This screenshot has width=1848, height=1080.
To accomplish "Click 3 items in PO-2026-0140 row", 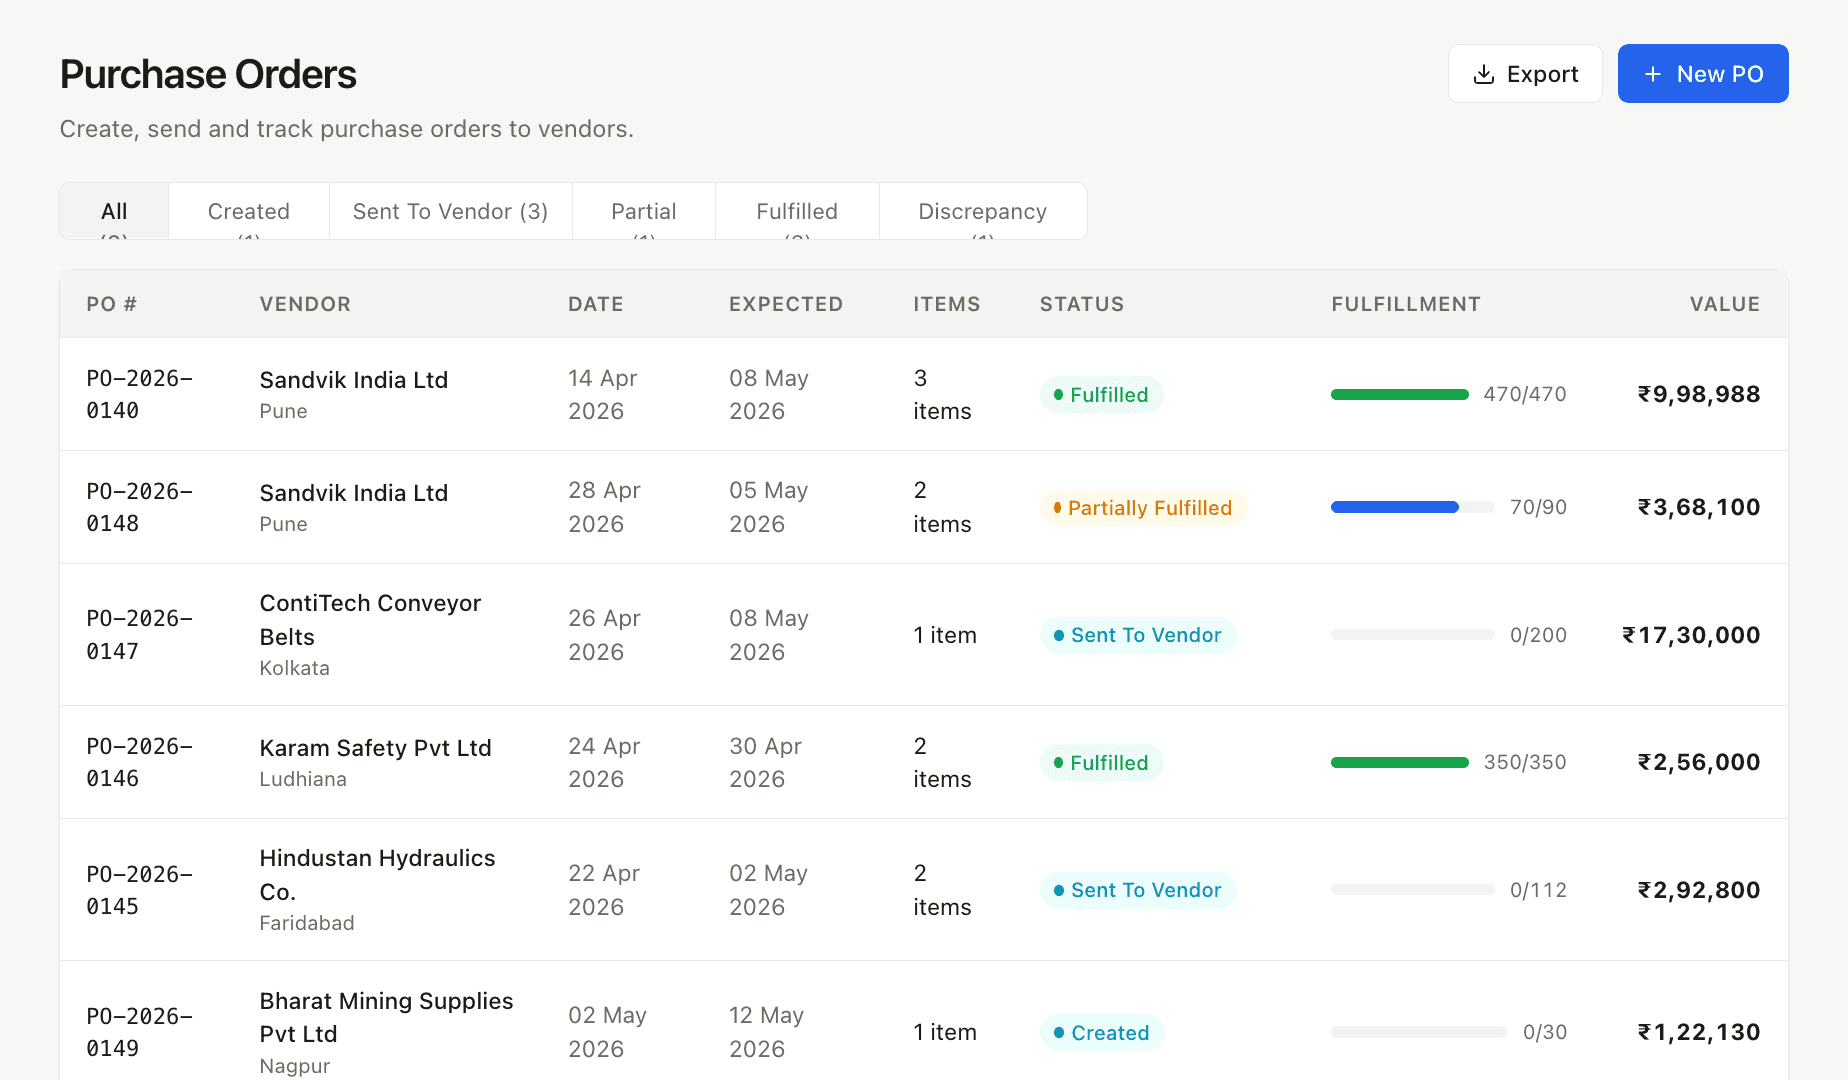I will click(x=942, y=394).
